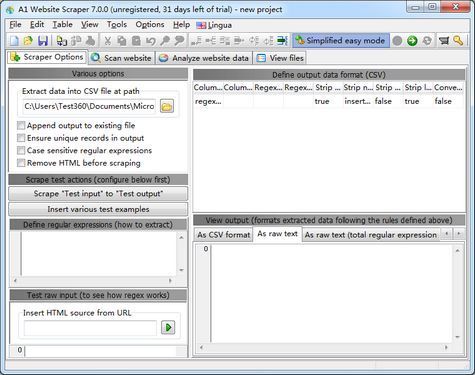Save project with the blue floppy disk icon
Screen dimensions: 475x375
point(43,41)
